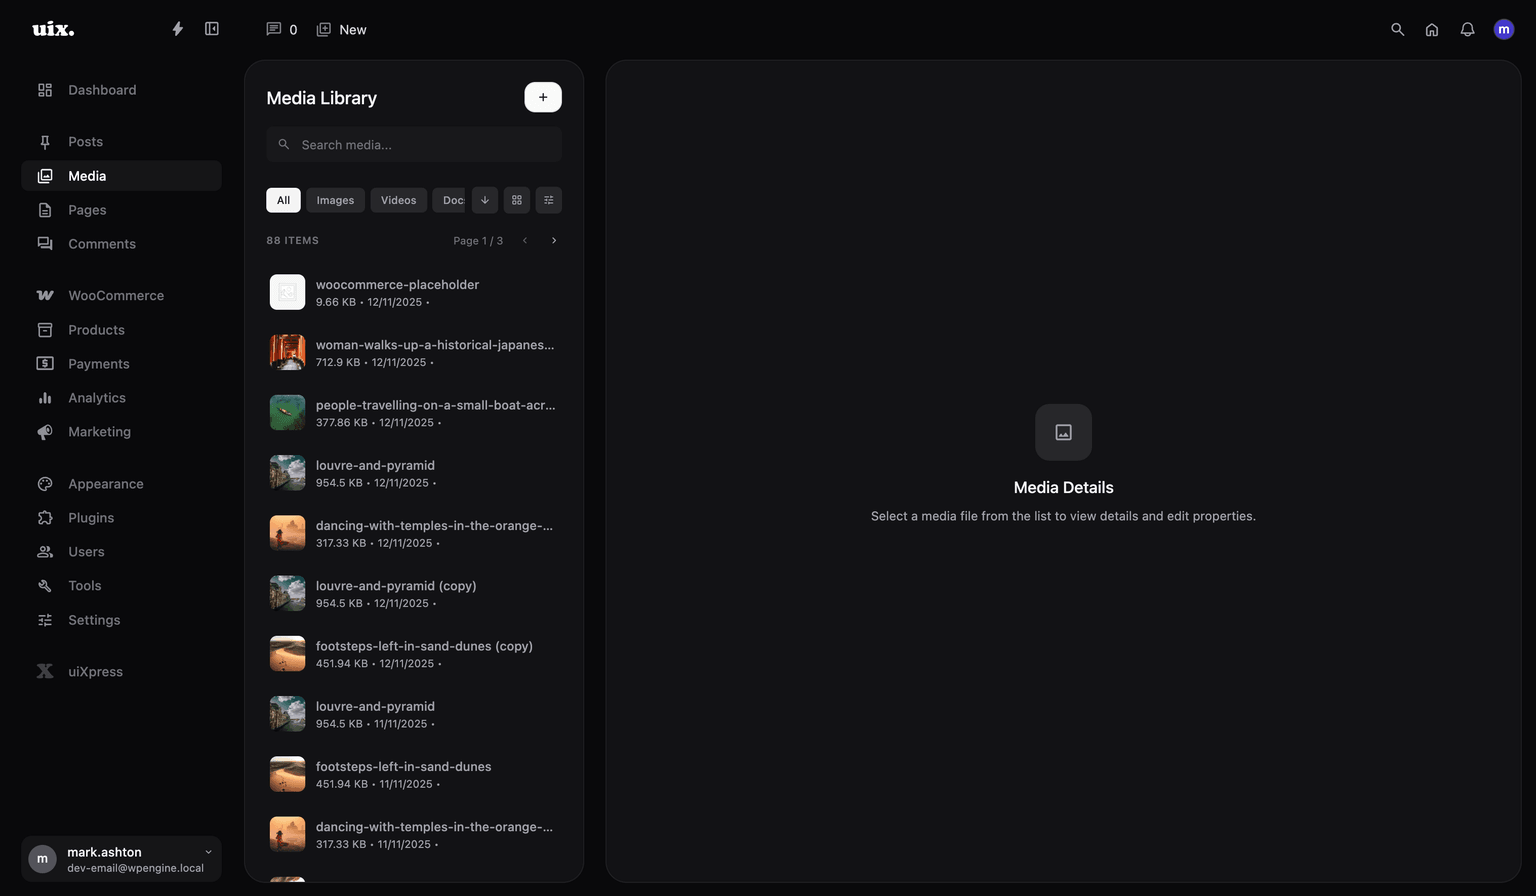Click the New button in top bar
The height and width of the screenshot is (896, 1536).
pos(341,29)
